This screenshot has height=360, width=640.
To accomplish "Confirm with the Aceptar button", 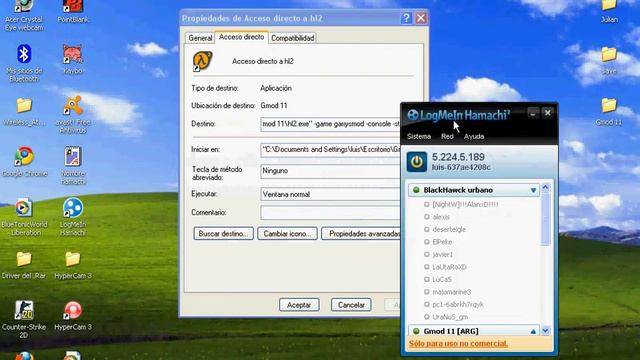I will click(299, 305).
